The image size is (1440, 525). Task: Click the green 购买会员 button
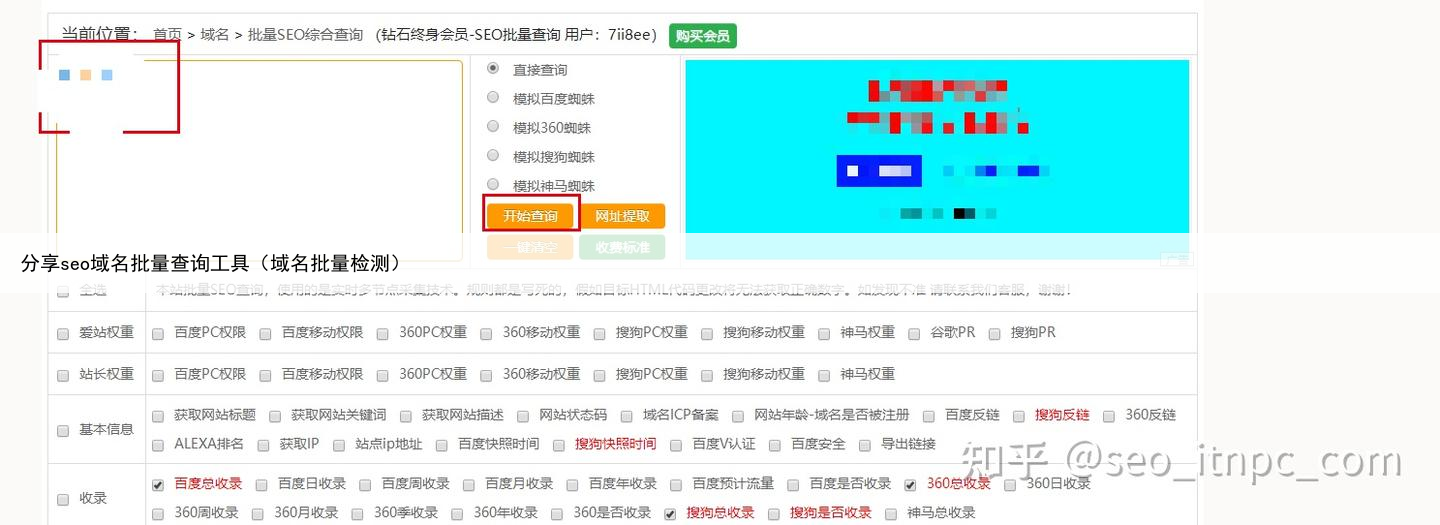pyautogui.click(x=702, y=36)
